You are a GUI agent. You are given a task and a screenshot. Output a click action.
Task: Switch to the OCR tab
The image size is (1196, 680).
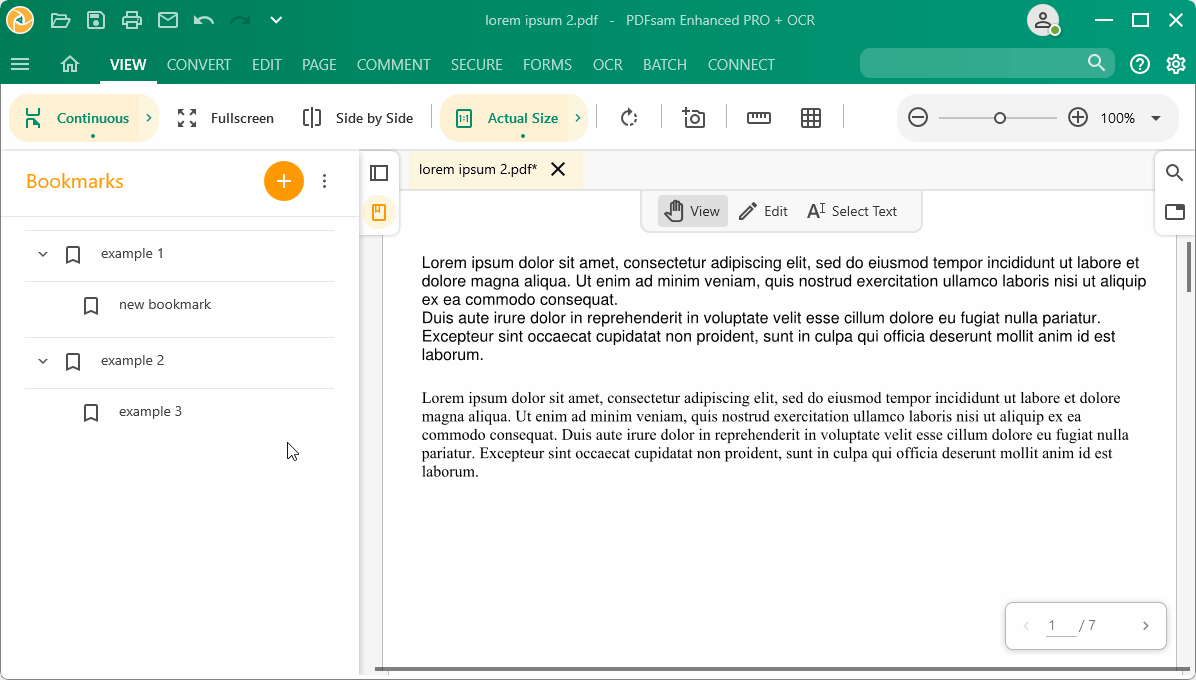pyautogui.click(x=607, y=64)
